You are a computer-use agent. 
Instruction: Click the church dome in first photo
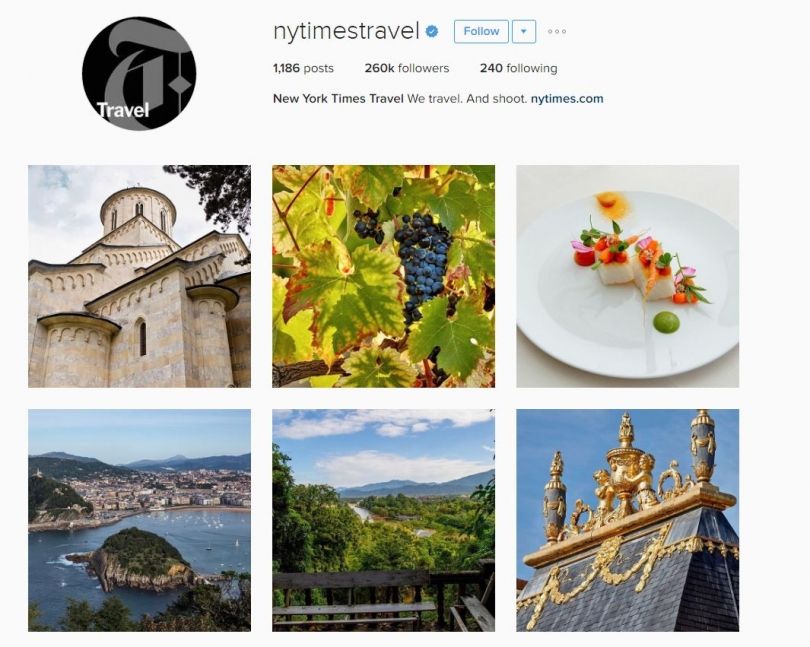click(x=138, y=209)
